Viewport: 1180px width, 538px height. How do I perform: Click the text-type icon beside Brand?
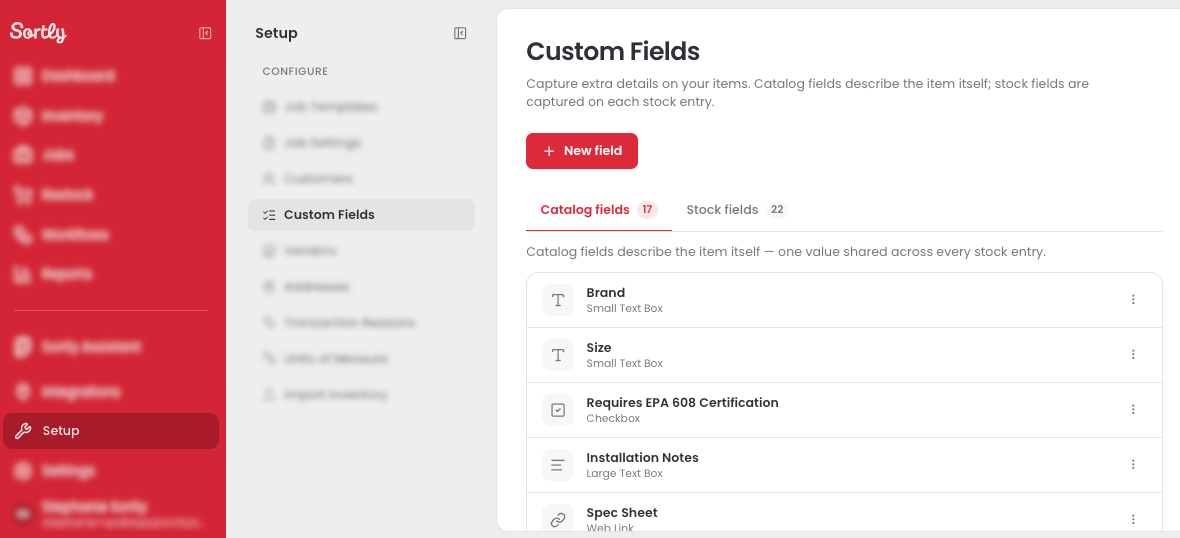[558, 300]
